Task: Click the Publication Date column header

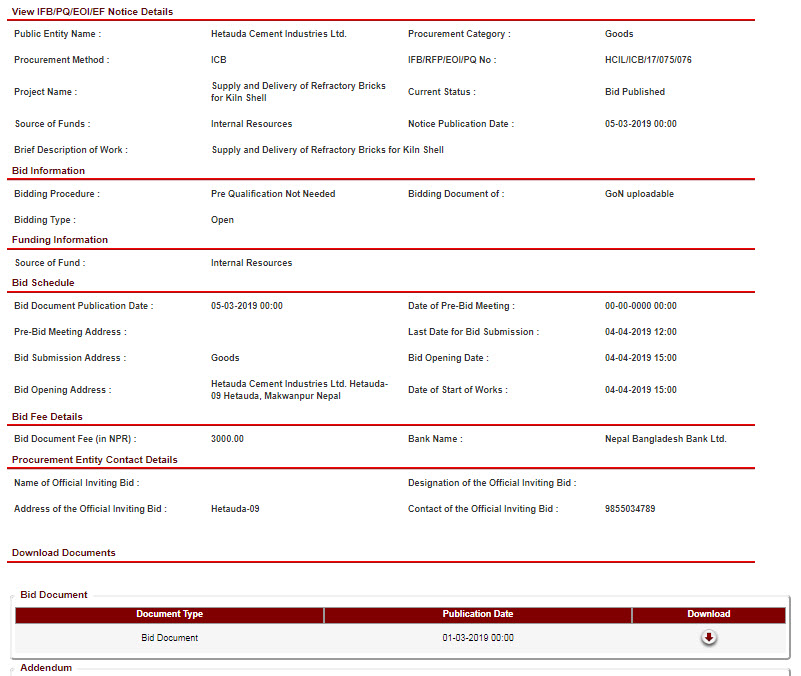Action: tap(477, 614)
